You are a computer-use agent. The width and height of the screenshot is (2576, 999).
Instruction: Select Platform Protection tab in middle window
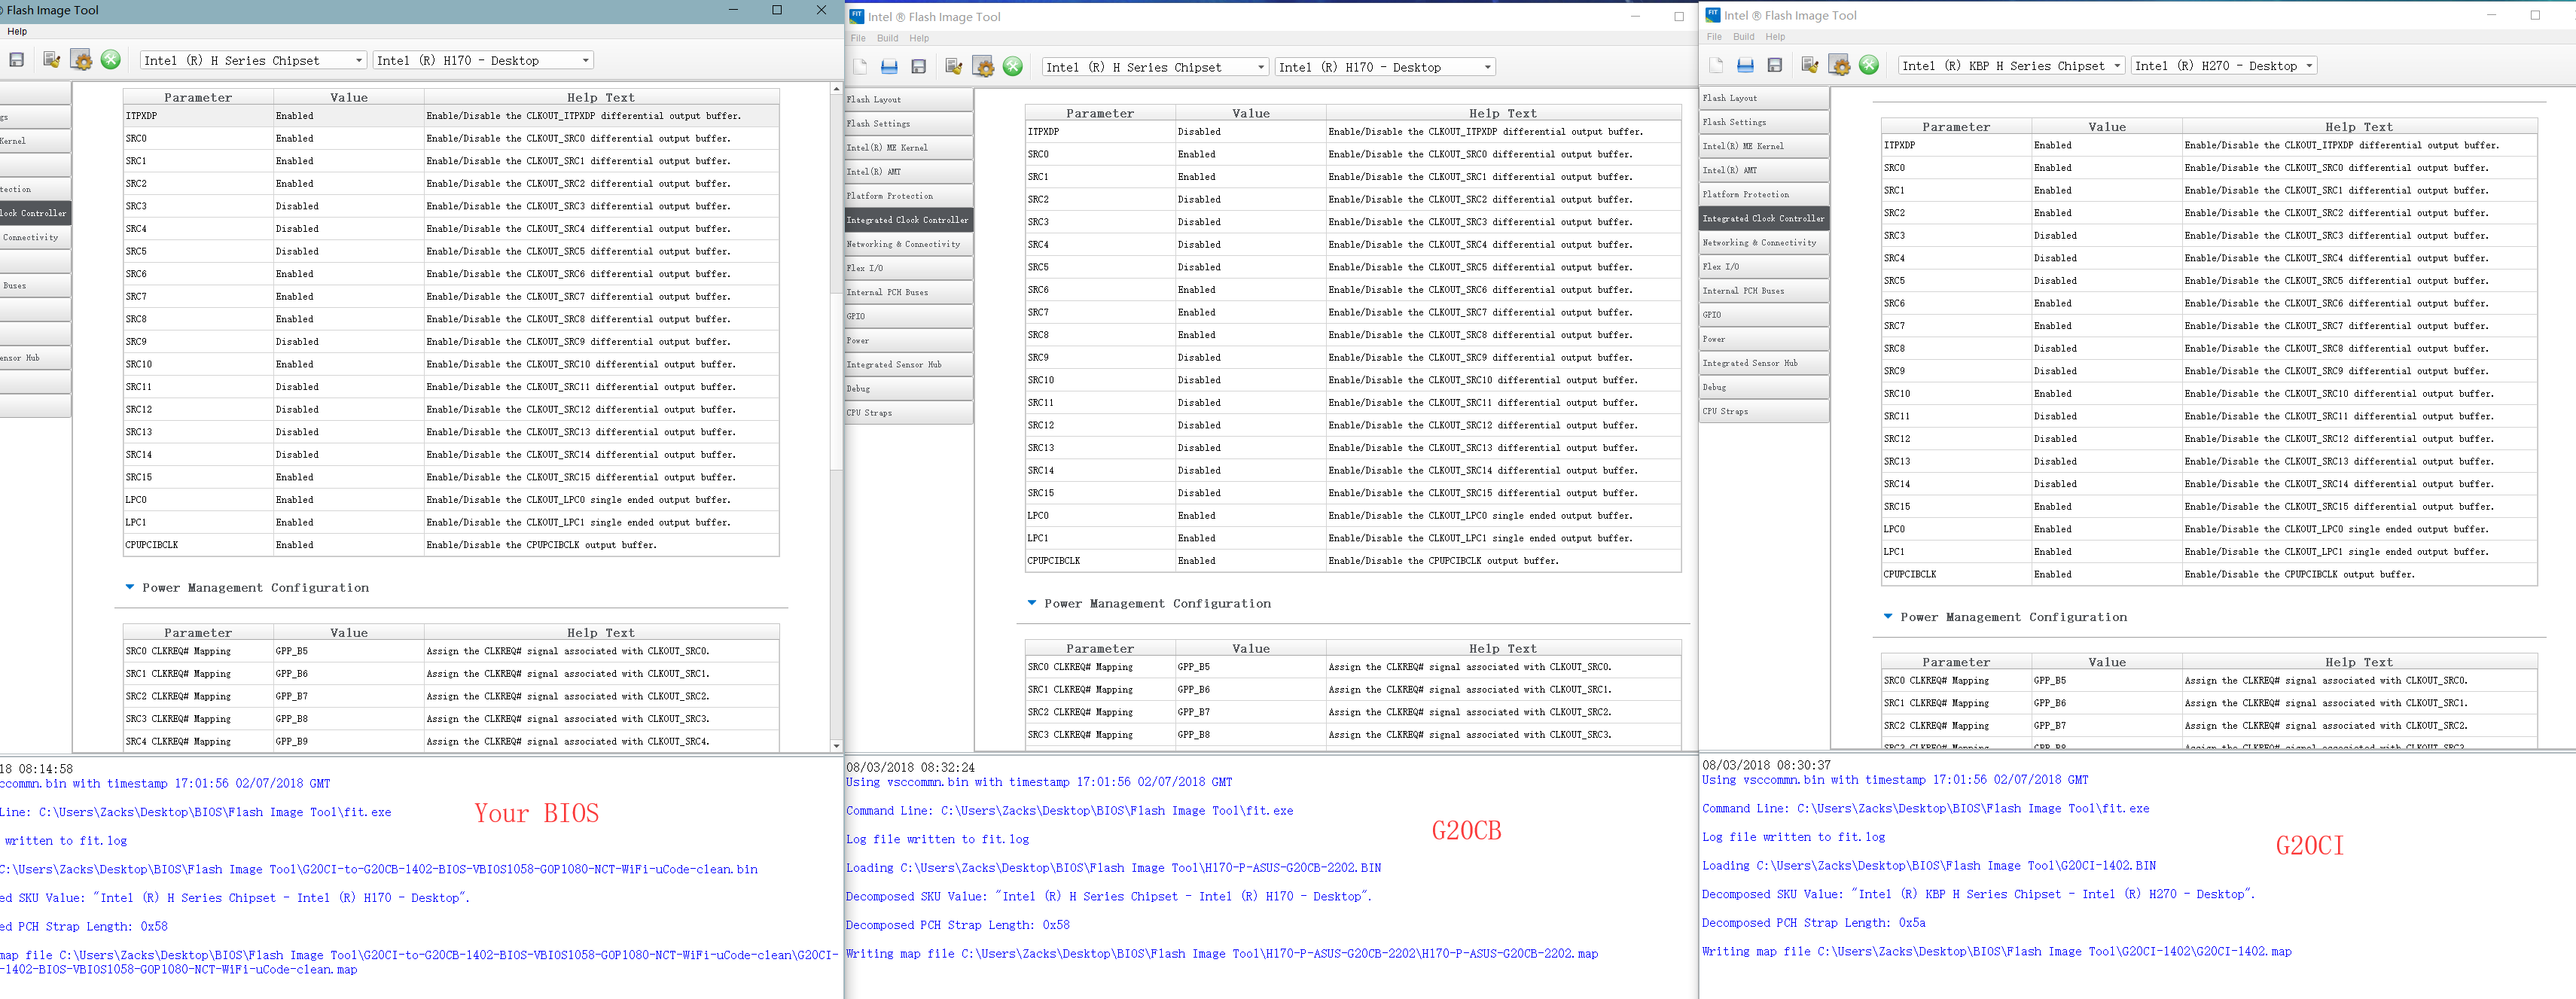pyautogui.click(x=908, y=196)
